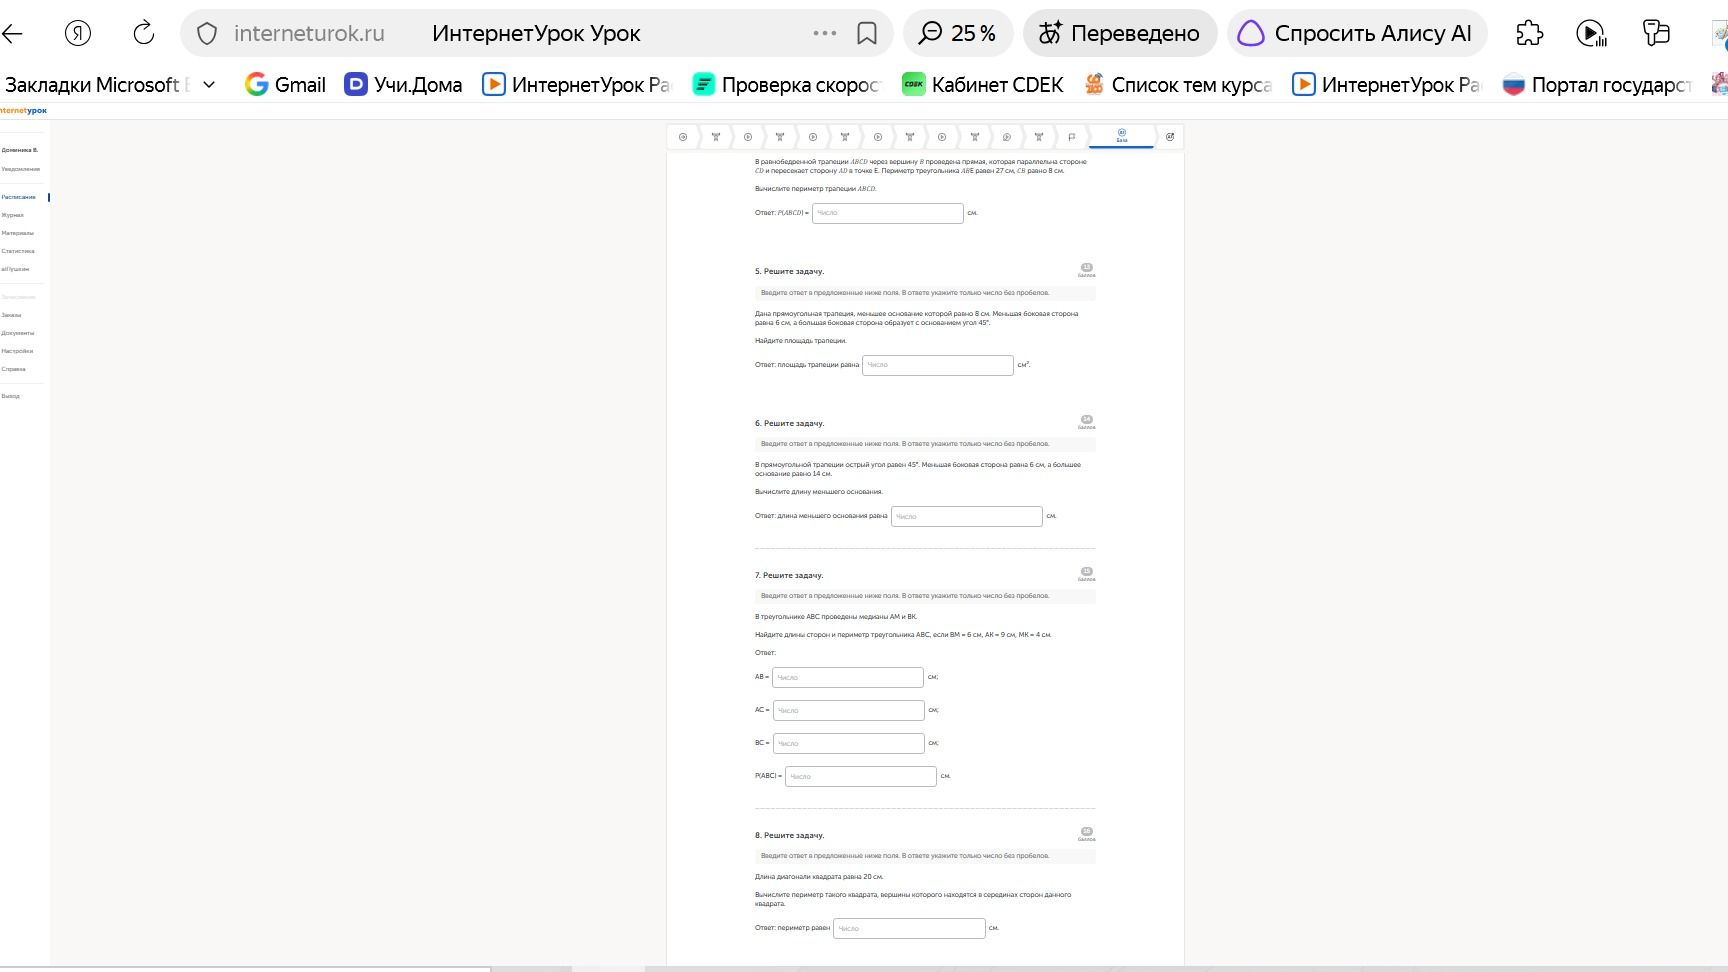Click the points badge of task 7
Viewport: 1728px width, 972px height.
1087,574
